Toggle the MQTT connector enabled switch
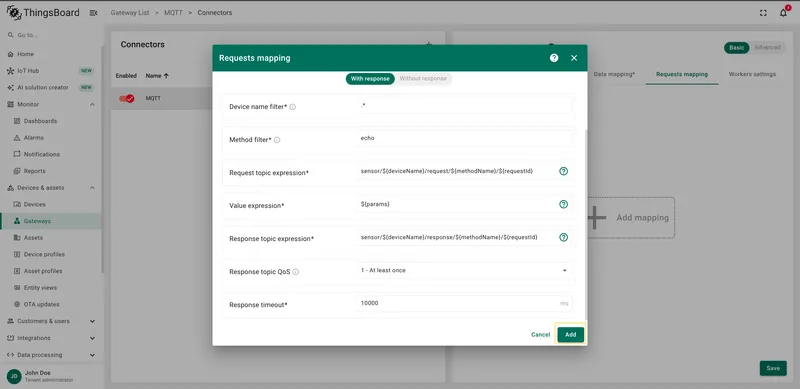800x389 pixels. [127, 98]
